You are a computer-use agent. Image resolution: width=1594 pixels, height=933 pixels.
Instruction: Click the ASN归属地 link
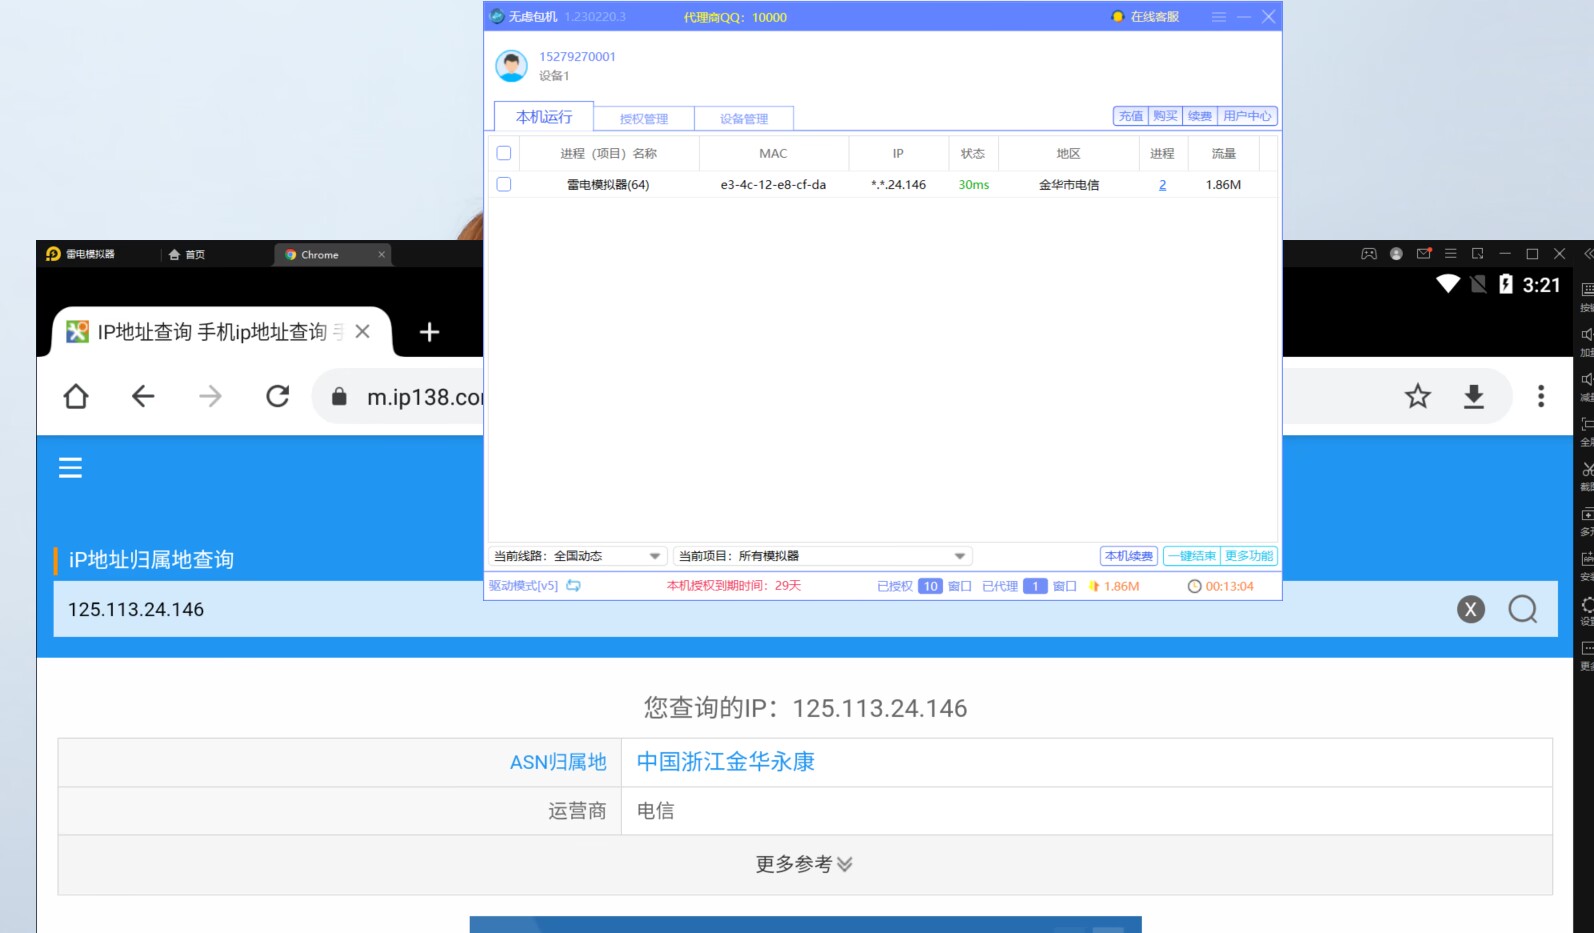coord(558,762)
